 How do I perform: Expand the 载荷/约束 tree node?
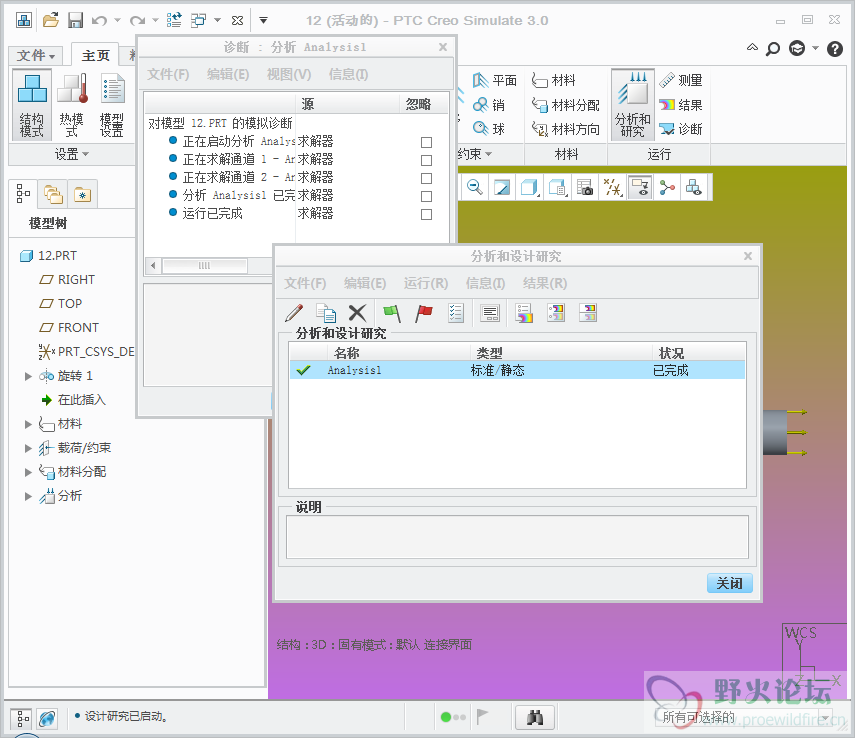28,448
